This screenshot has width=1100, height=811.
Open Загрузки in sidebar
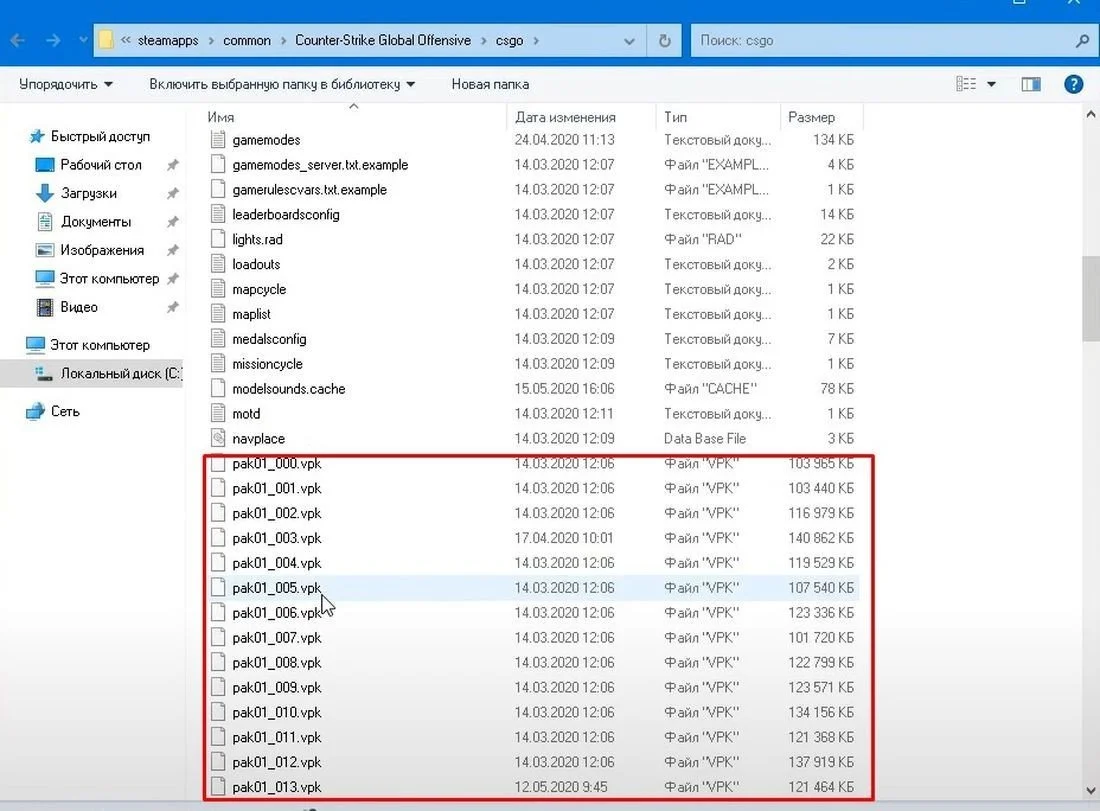(x=88, y=194)
